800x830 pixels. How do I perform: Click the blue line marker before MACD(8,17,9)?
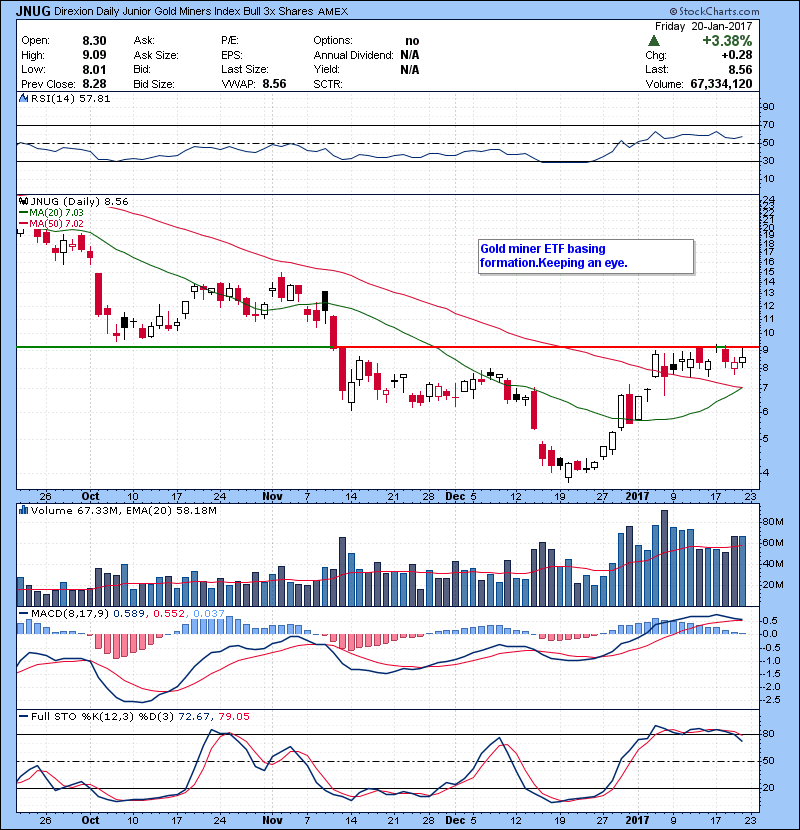23,614
